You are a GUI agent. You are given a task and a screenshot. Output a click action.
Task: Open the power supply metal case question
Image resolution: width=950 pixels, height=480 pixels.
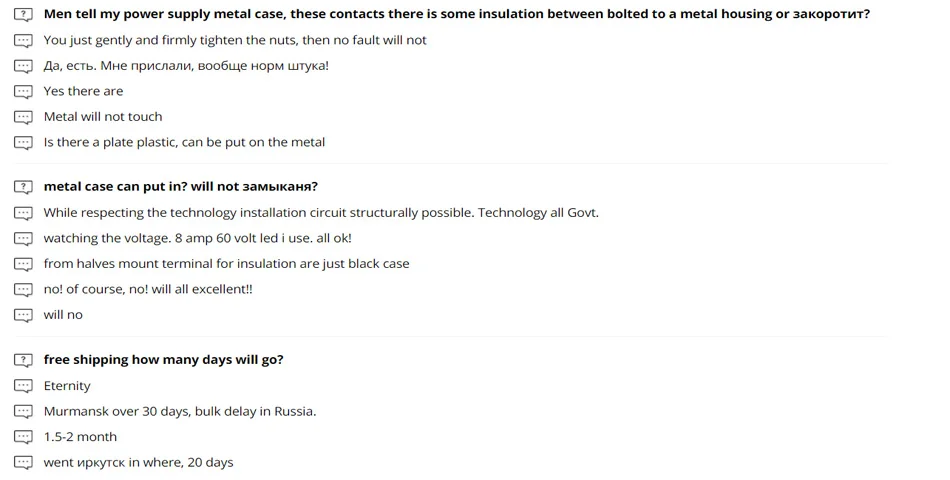[x=456, y=15]
